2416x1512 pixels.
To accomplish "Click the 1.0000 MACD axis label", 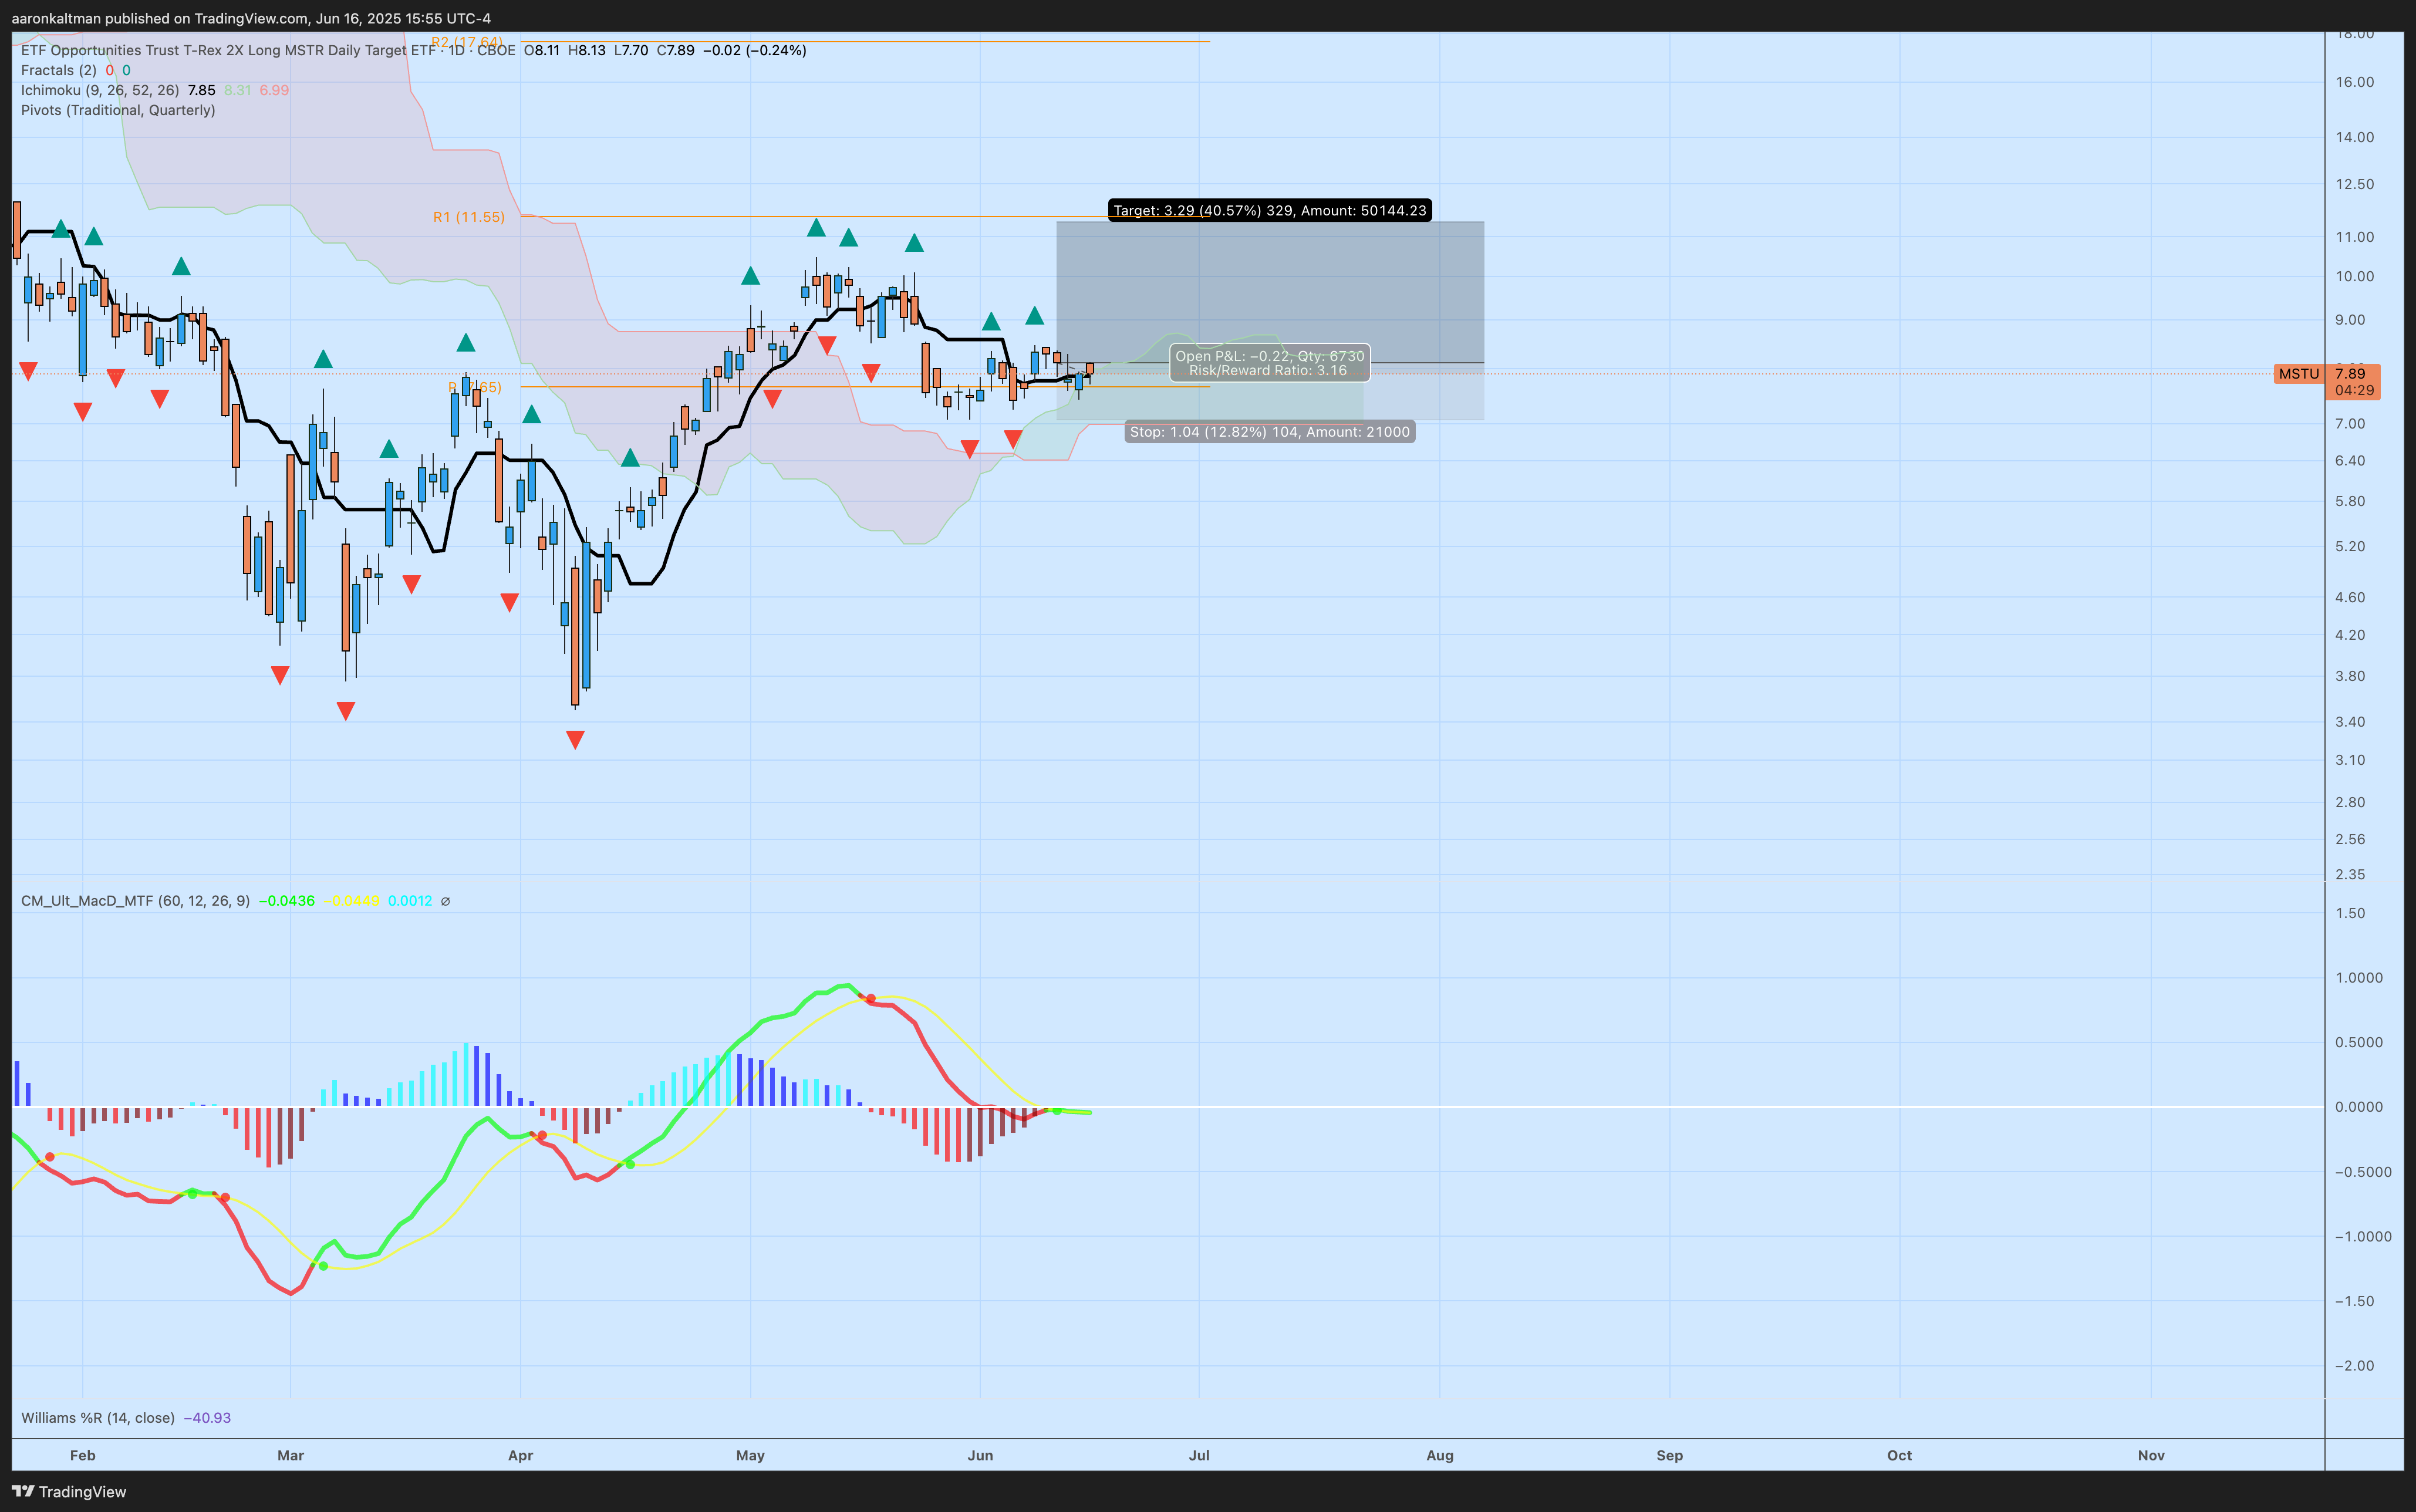I will pyautogui.click(x=2359, y=977).
